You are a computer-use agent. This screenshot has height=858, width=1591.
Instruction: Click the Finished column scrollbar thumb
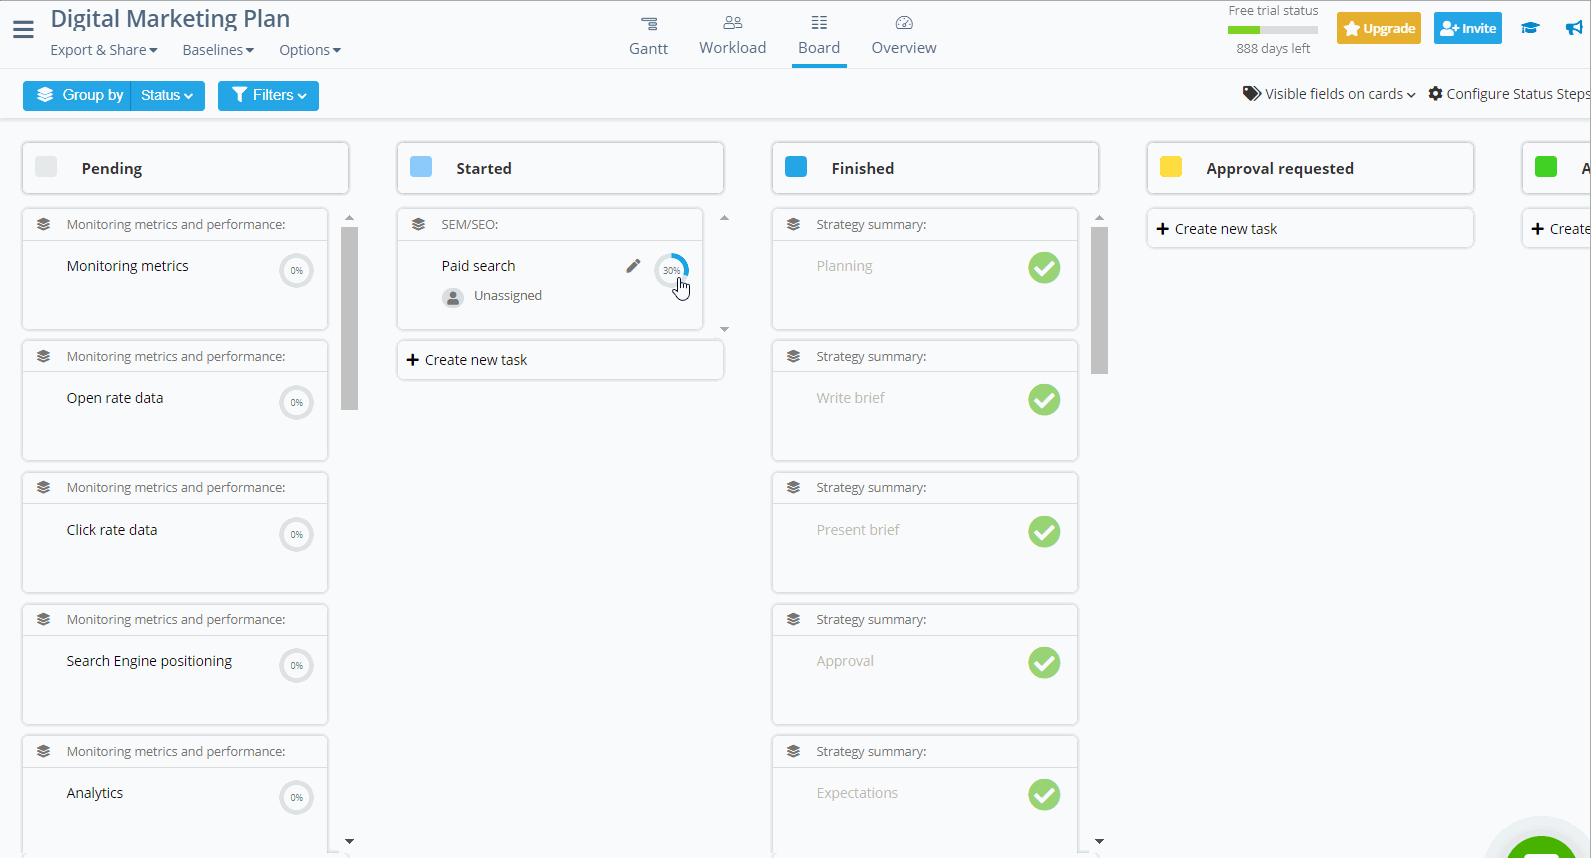click(x=1099, y=300)
